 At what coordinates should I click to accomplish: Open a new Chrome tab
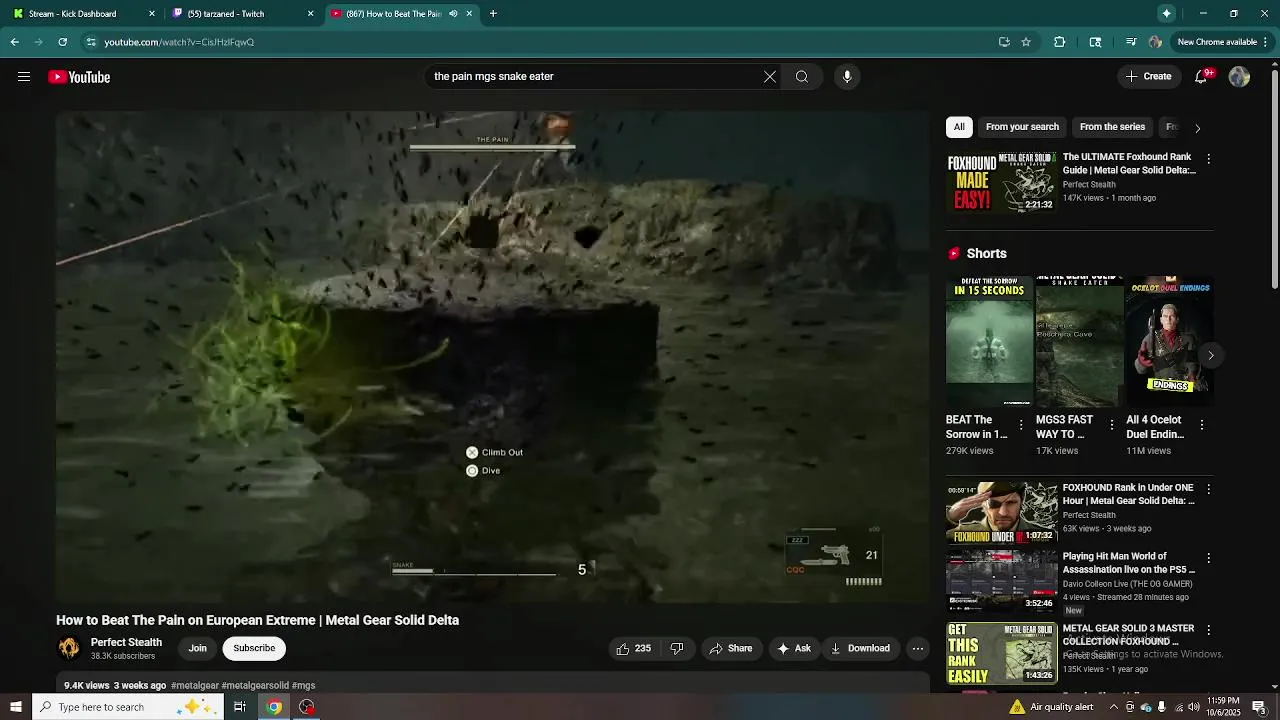pyautogui.click(x=493, y=14)
